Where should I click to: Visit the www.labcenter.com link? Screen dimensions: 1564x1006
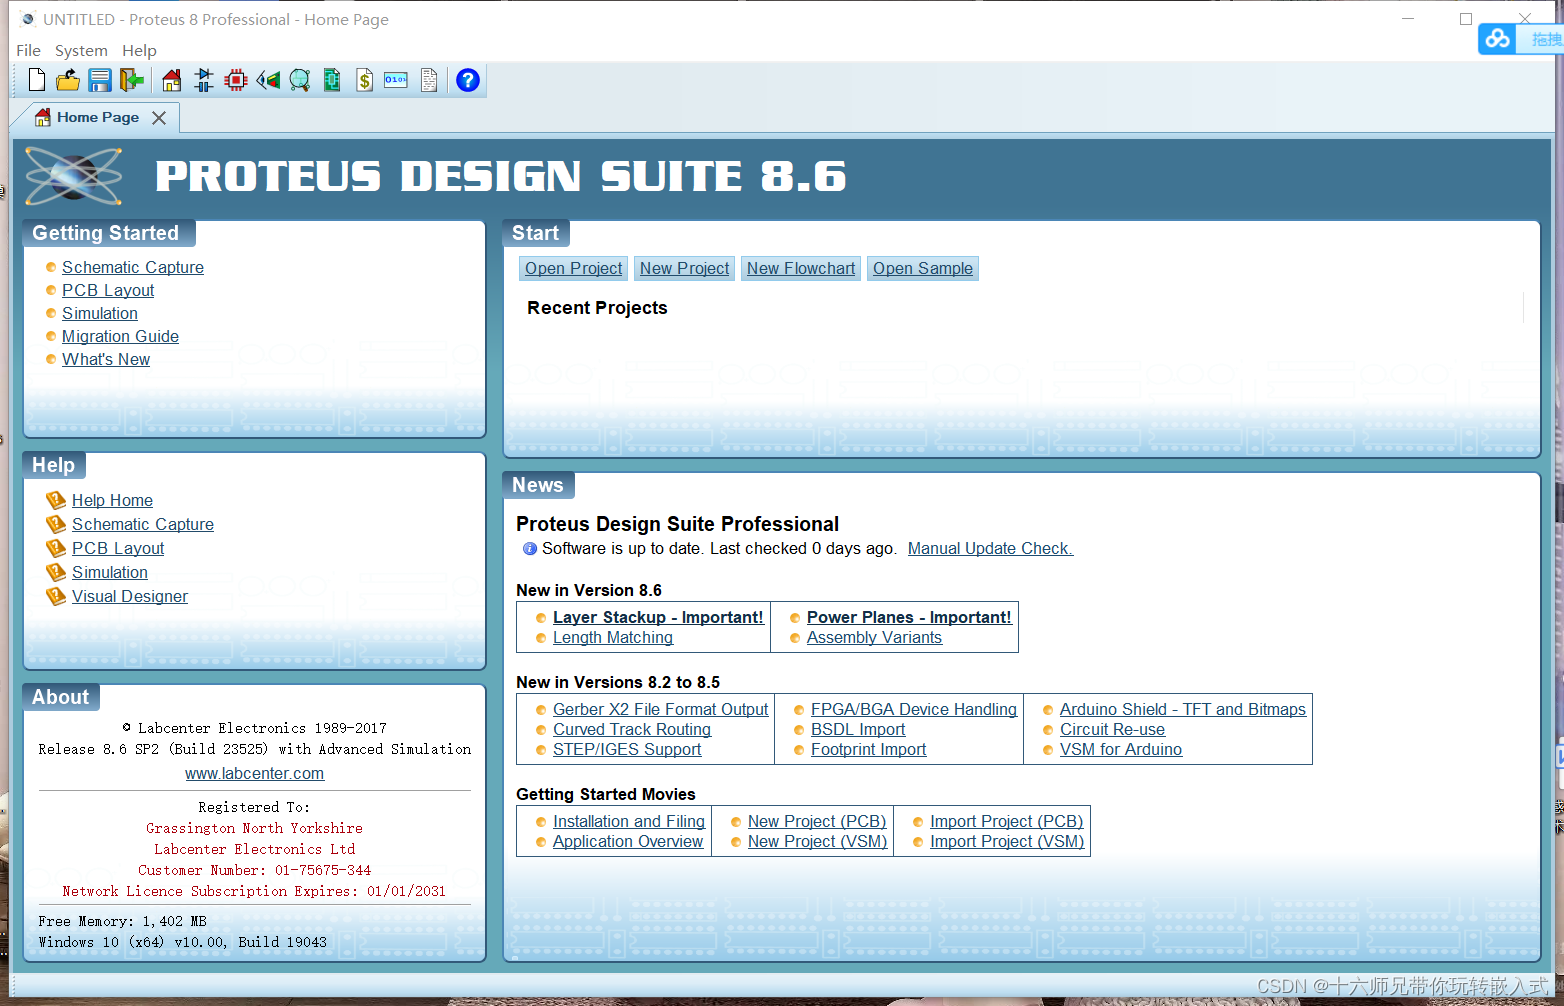(x=254, y=773)
